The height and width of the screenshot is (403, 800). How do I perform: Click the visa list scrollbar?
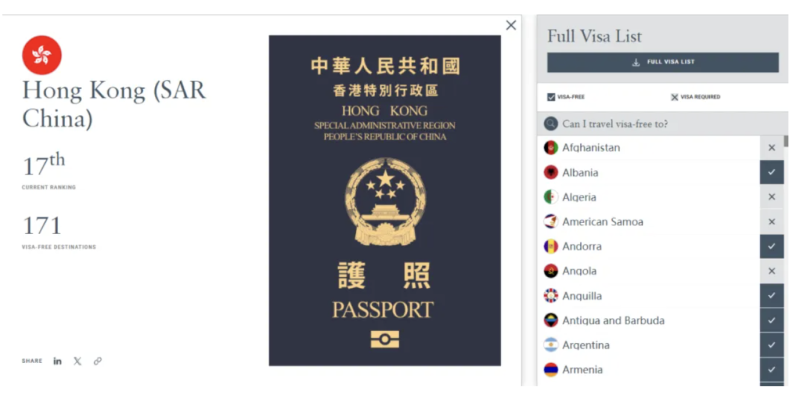pos(786,141)
